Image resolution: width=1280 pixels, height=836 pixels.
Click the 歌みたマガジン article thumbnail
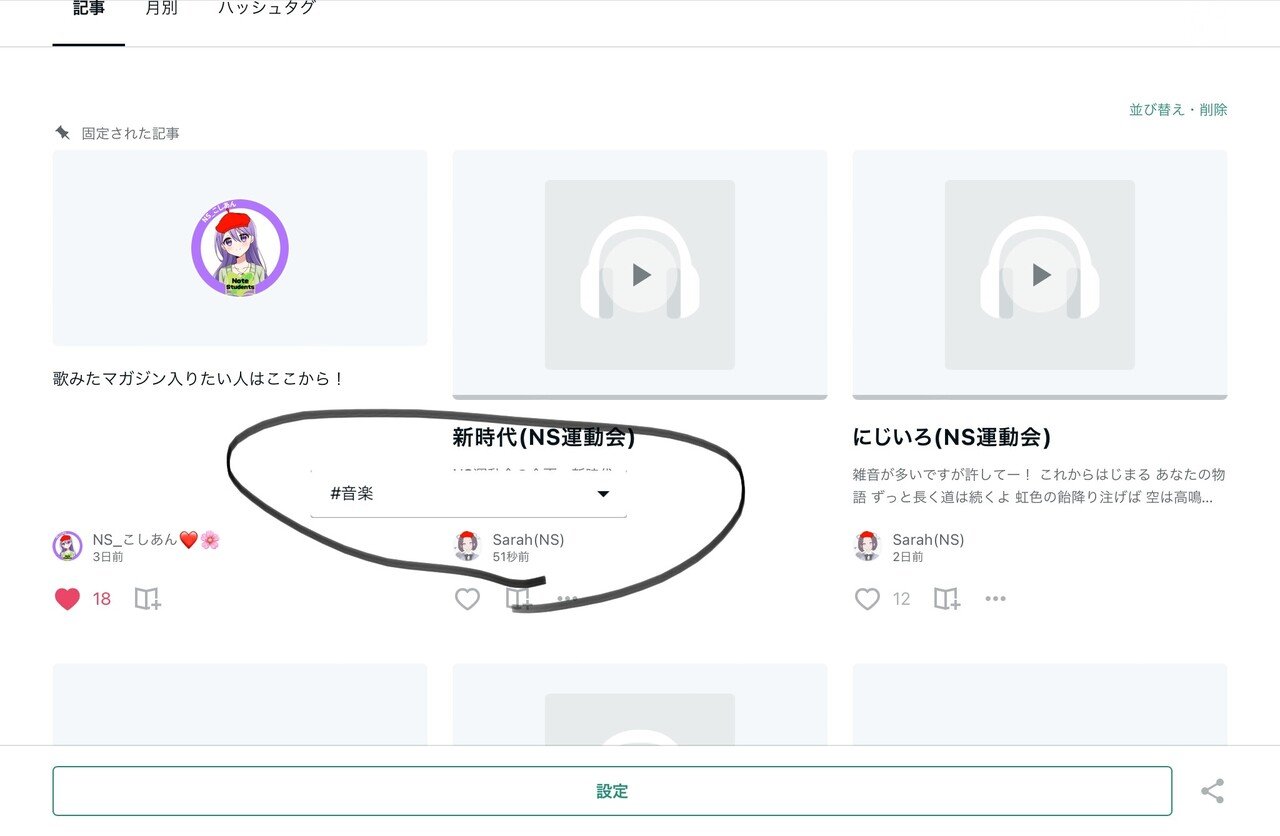[x=240, y=247]
